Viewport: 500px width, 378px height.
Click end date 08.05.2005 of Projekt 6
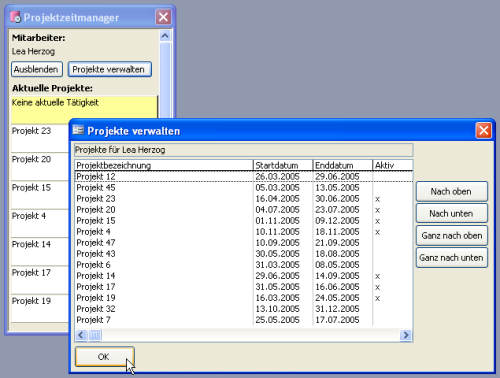point(337,264)
